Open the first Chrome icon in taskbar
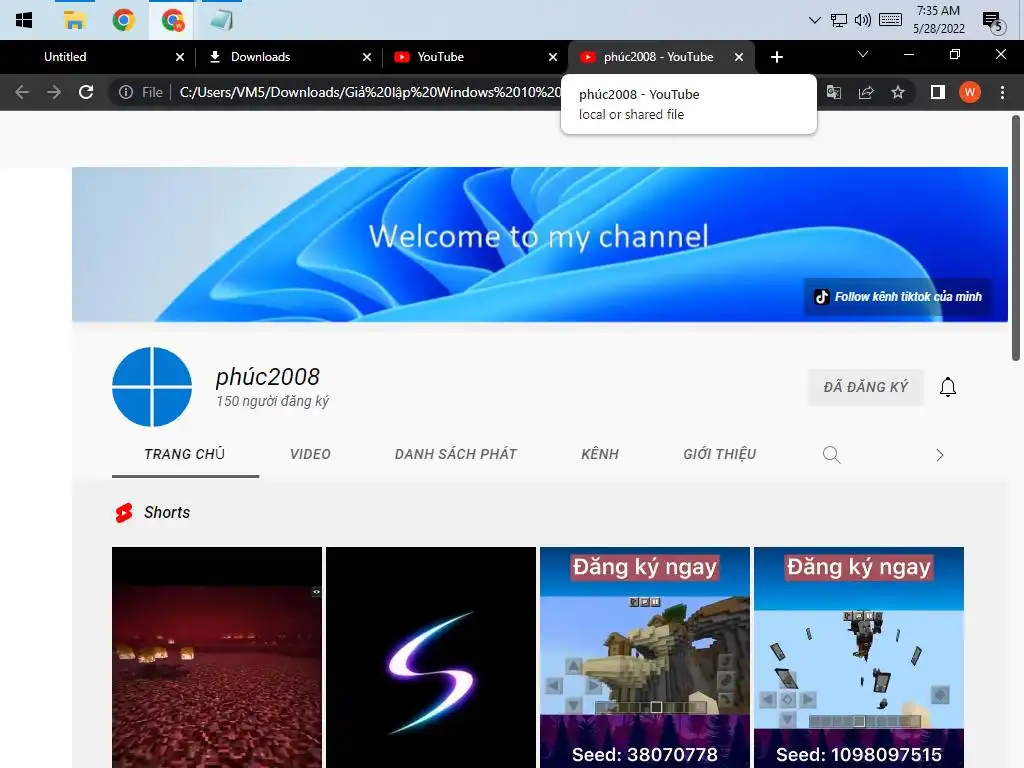 [123, 20]
